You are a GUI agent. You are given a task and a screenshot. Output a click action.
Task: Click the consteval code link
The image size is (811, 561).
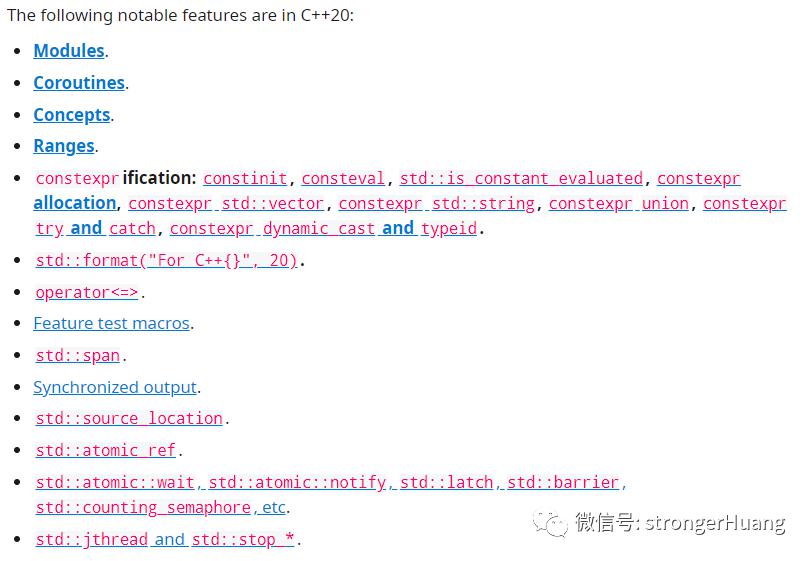[343, 178]
